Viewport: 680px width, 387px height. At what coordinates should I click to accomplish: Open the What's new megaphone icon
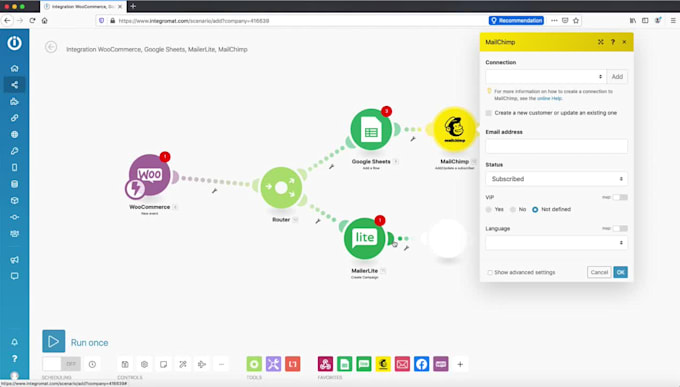point(14,259)
